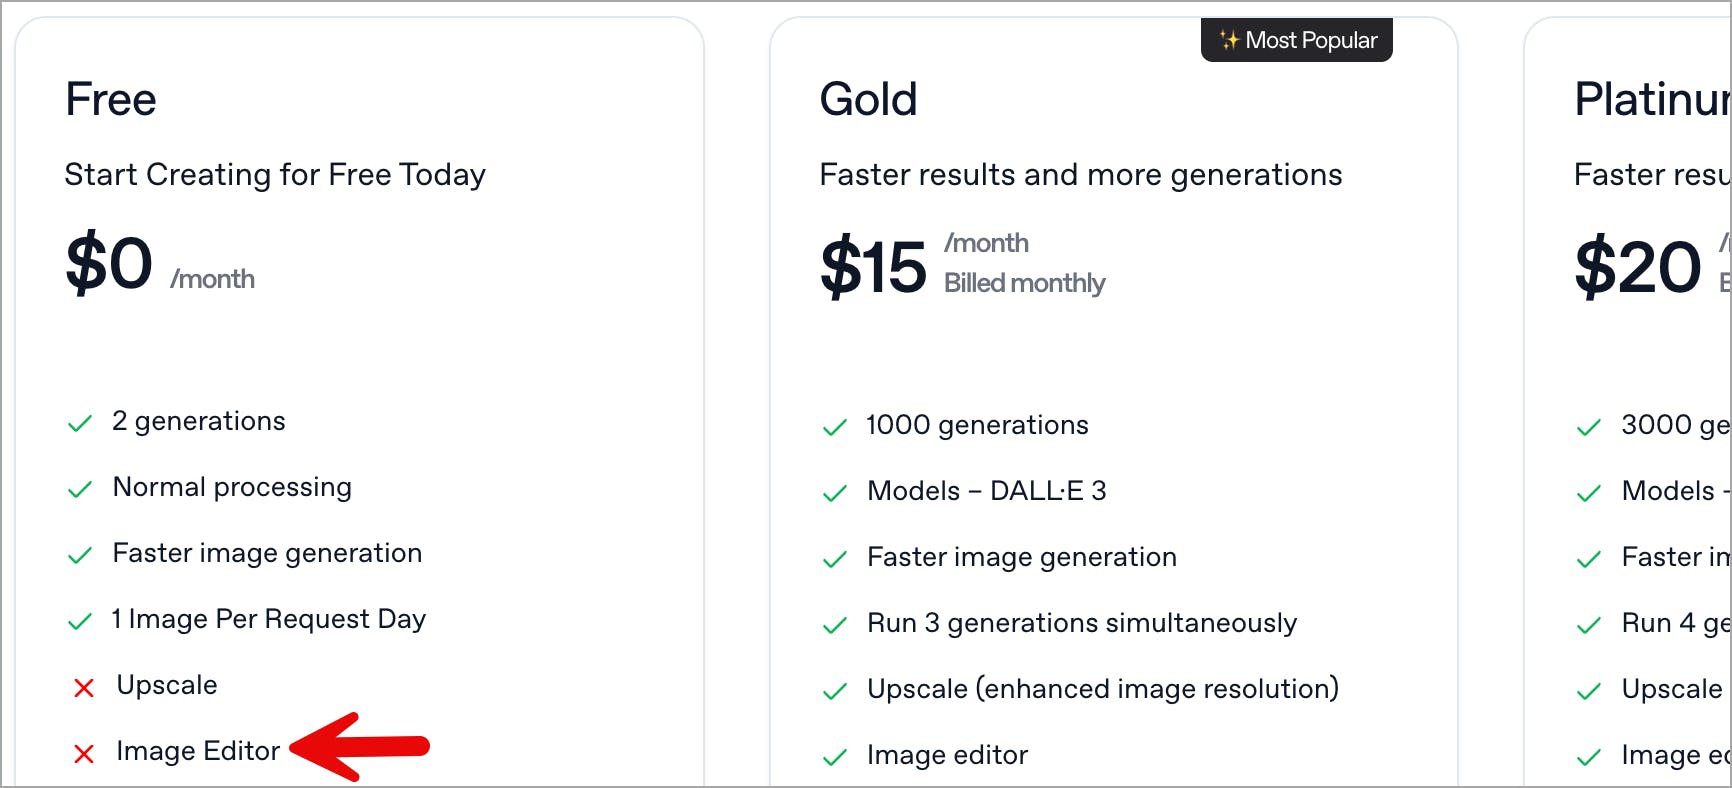Click the checkmark beside Run 3 generations simultaneously
Image resolution: width=1732 pixels, height=788 pixels.
click(834, 626)
